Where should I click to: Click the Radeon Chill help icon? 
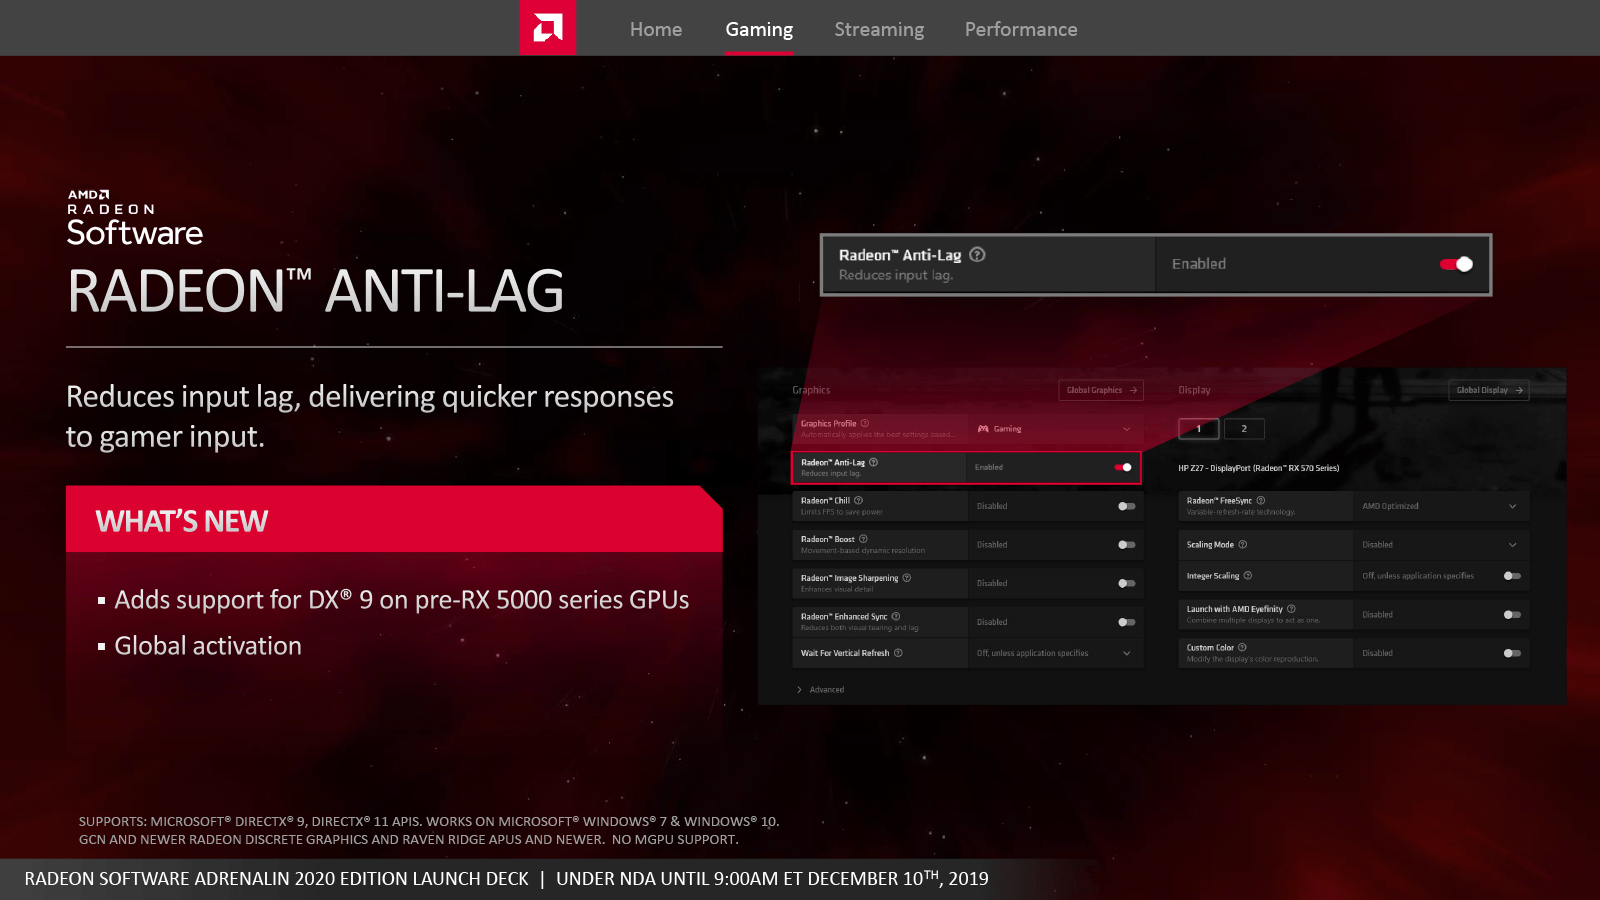tap(859, 500)
